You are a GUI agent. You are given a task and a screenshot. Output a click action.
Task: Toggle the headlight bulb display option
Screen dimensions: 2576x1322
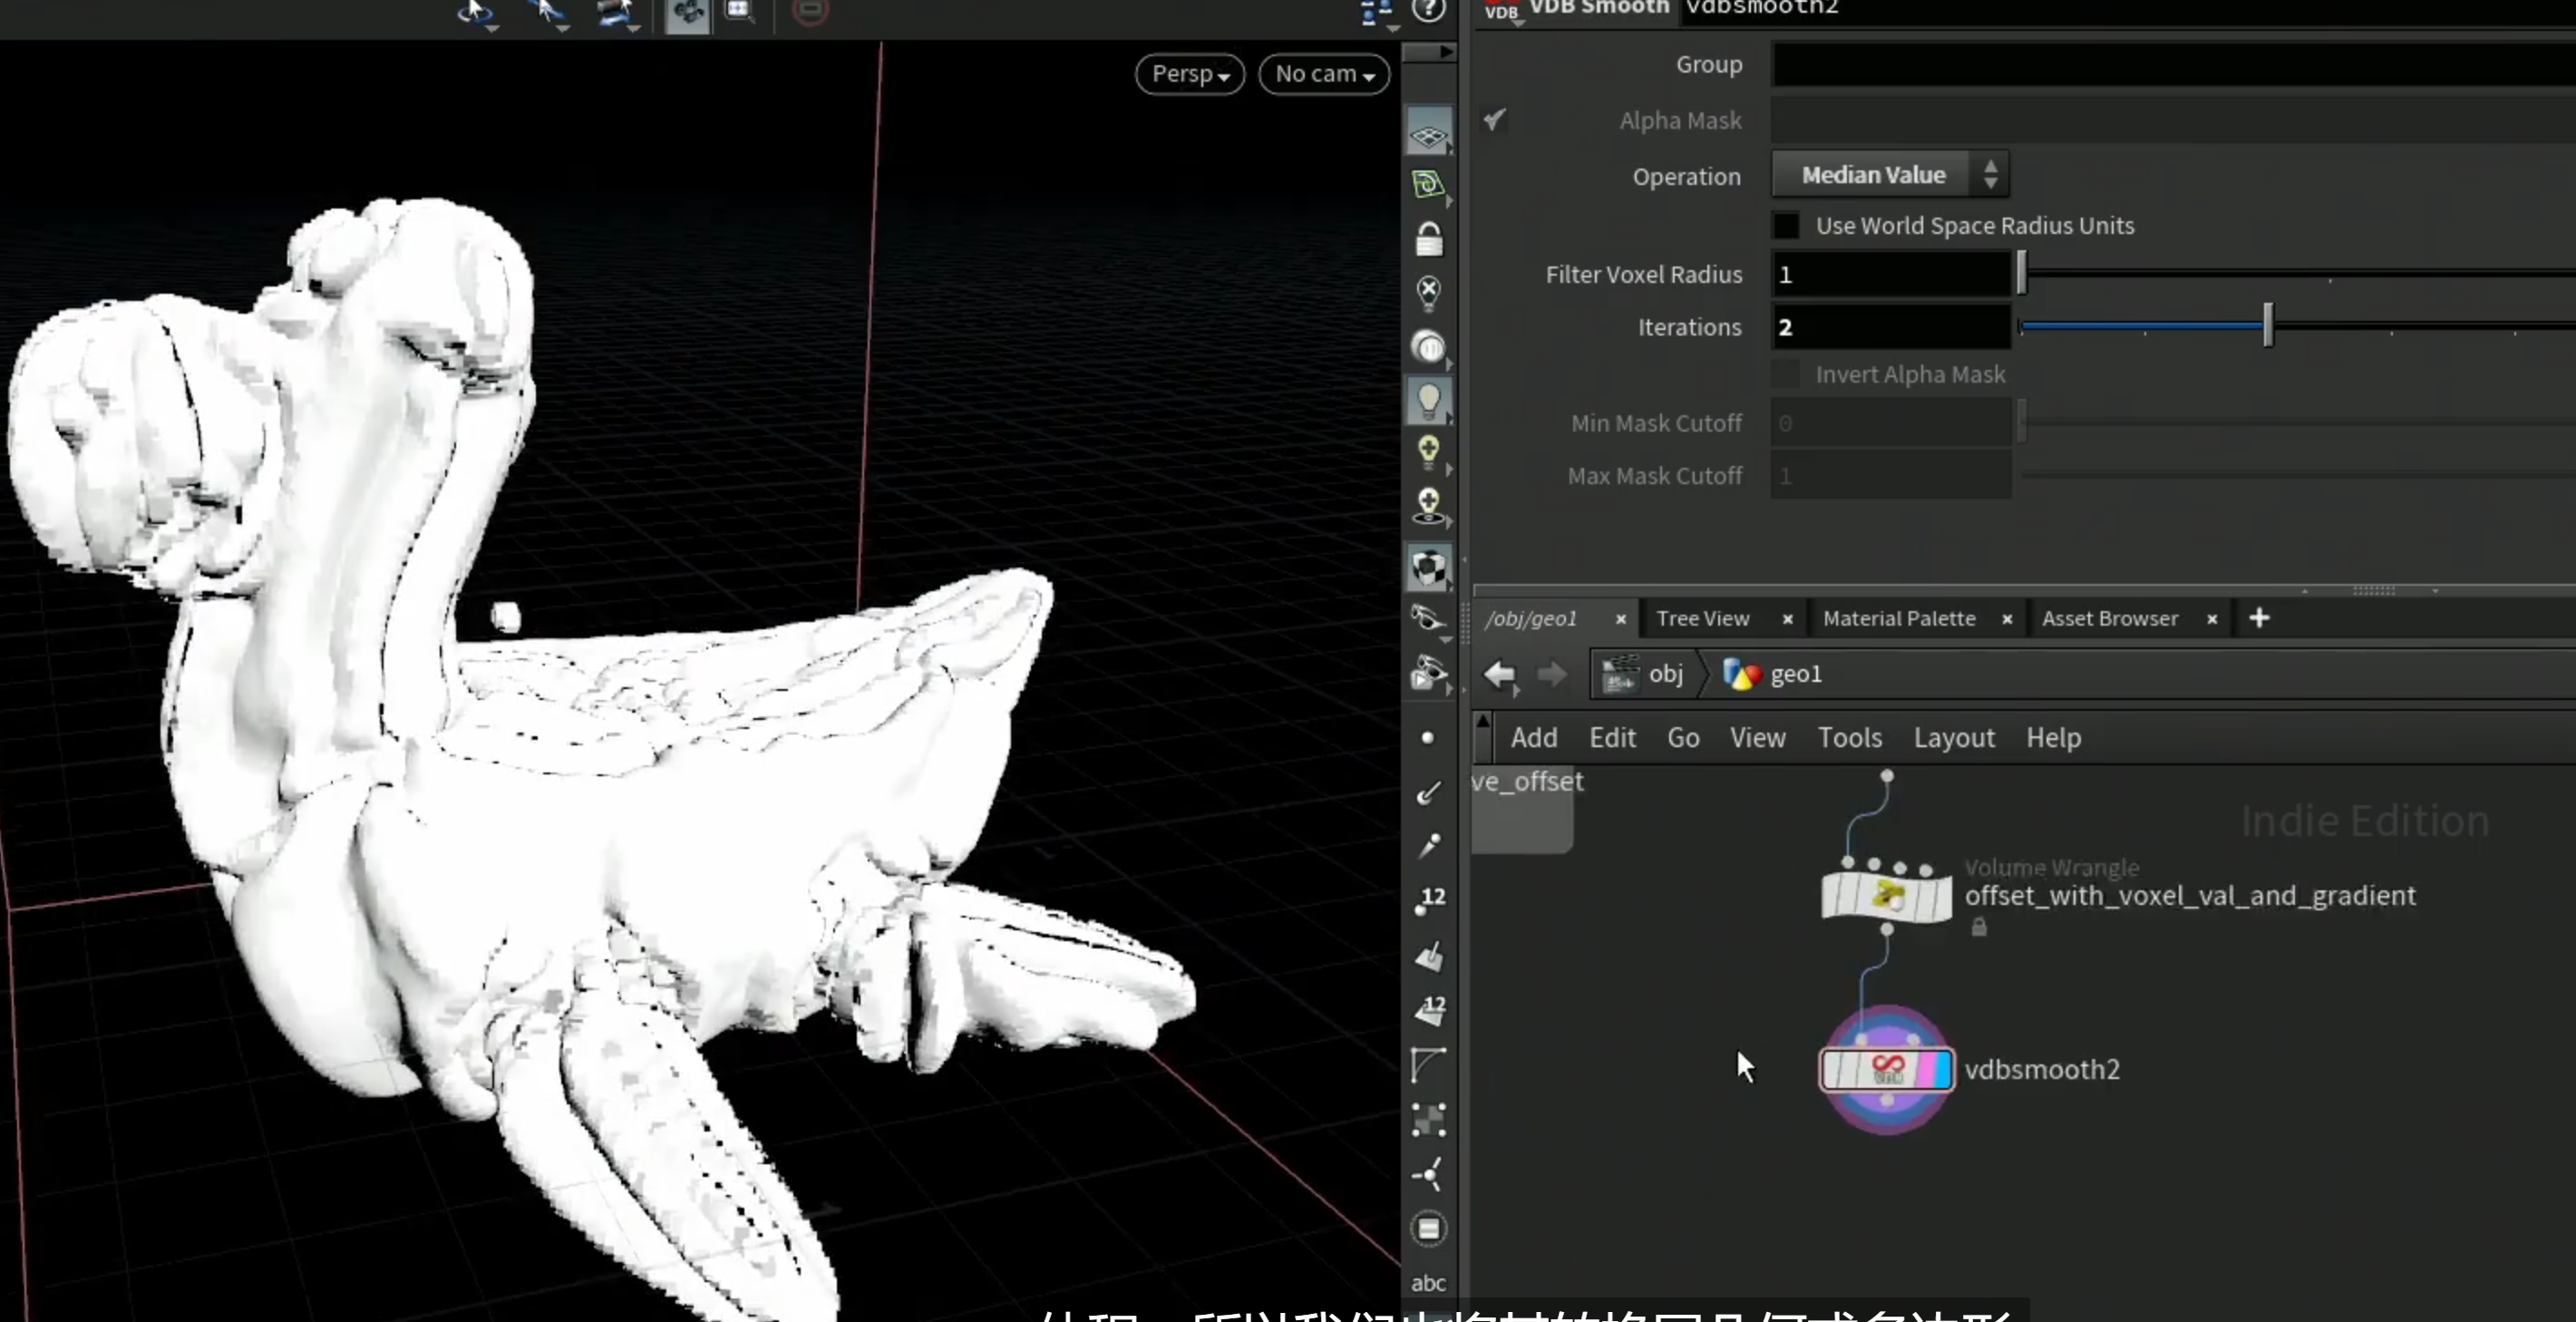tap(1429, 400)
